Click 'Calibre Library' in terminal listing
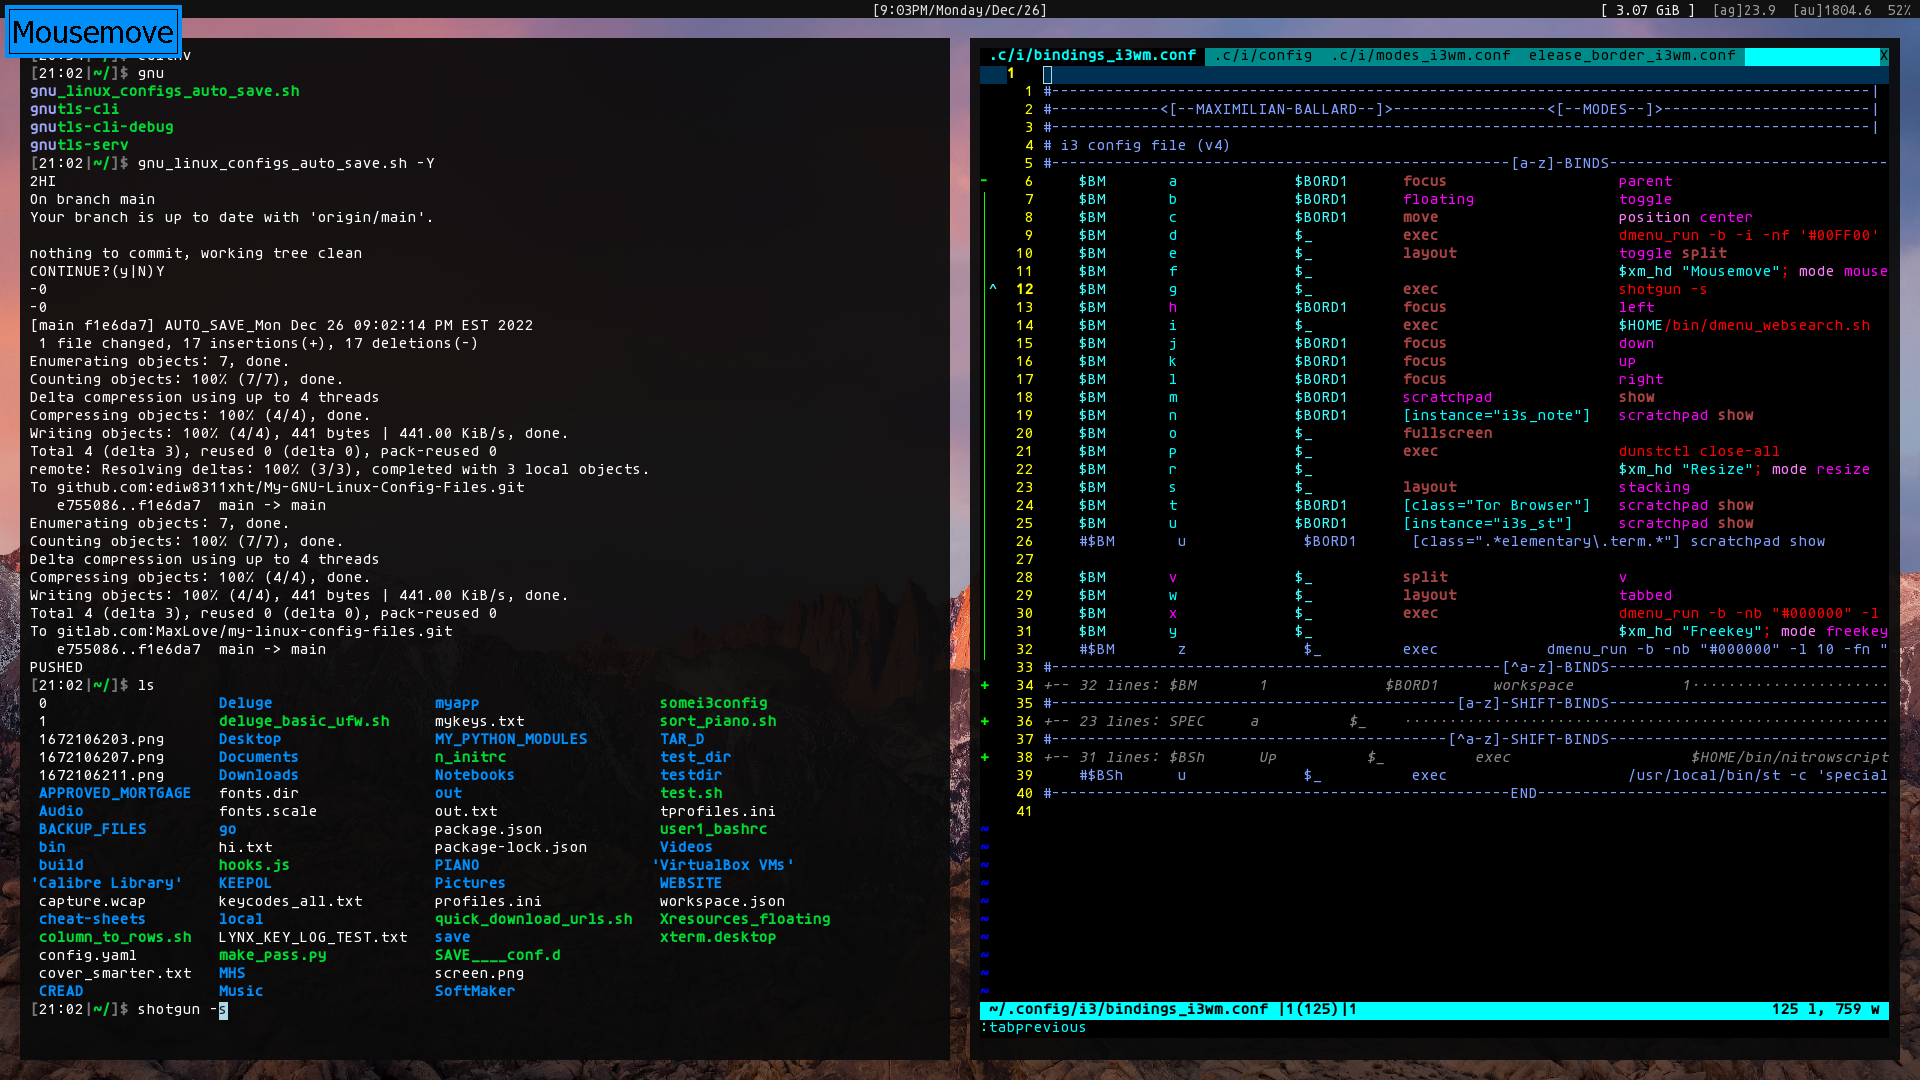Screen dimensions: 1920x1080 pyautogui.click(x=106, y=884)
